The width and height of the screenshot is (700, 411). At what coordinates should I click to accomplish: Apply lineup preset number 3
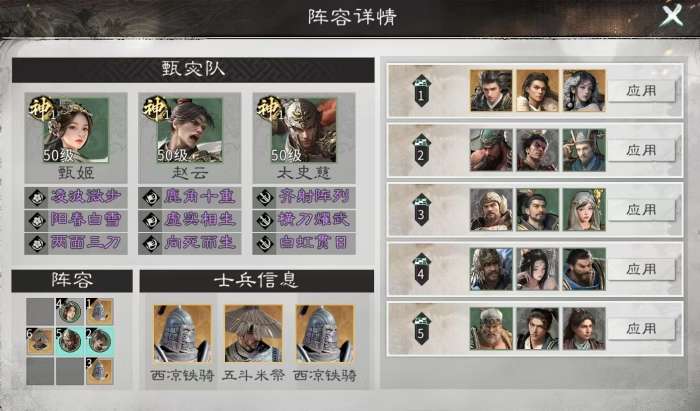pos(641,210)
